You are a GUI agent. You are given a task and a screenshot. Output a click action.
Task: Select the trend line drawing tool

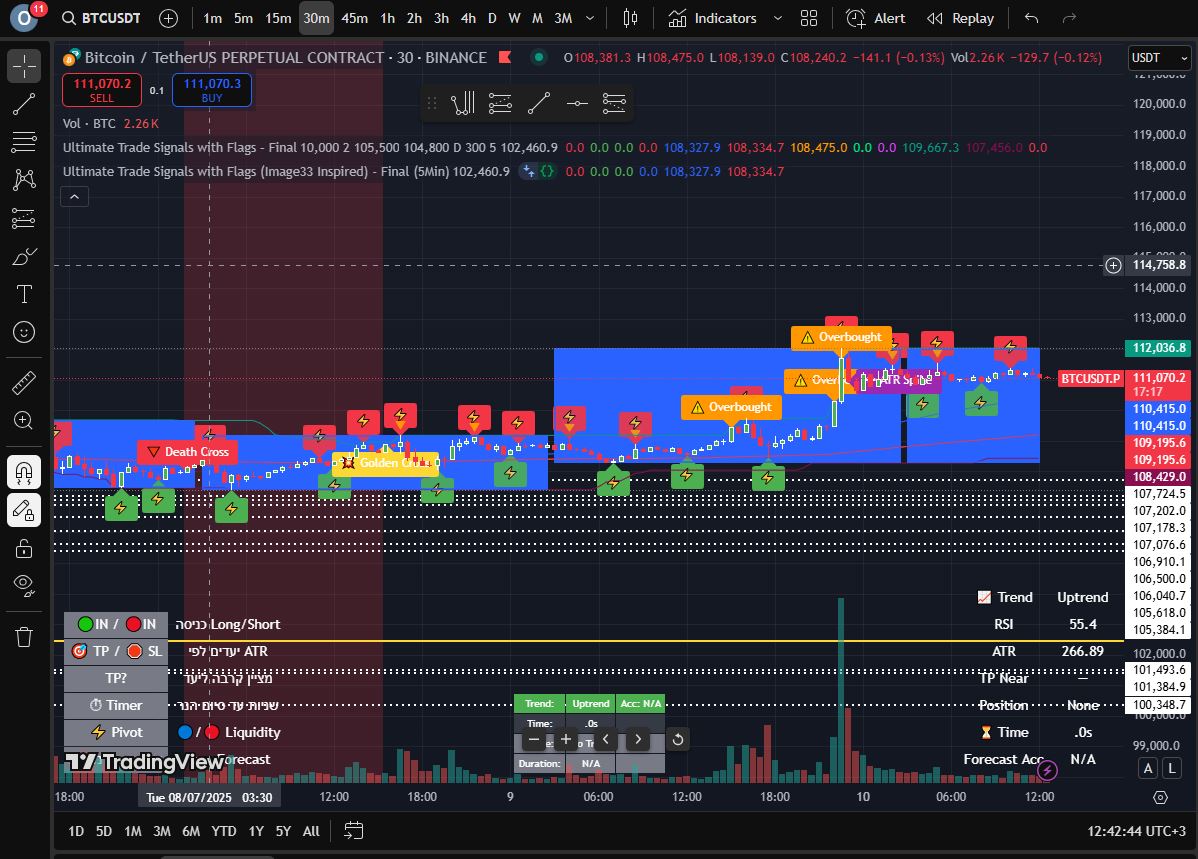(x=24, y=104)
